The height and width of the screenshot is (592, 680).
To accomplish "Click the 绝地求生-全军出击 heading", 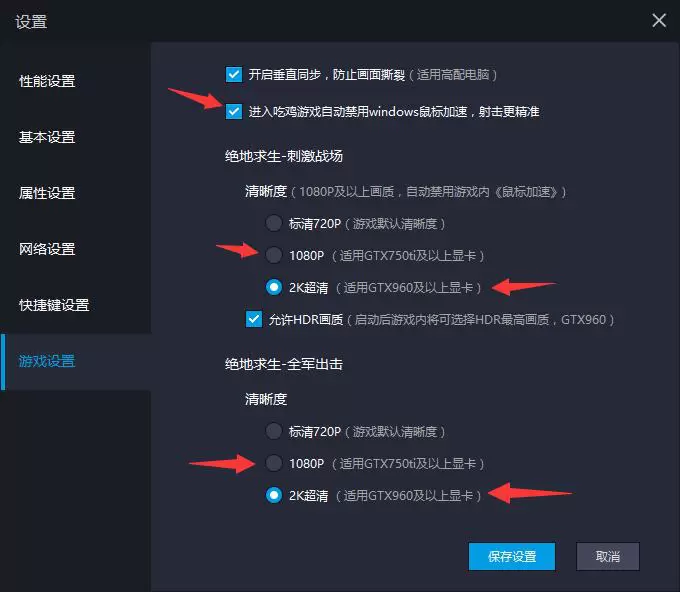I will (284, 364).
